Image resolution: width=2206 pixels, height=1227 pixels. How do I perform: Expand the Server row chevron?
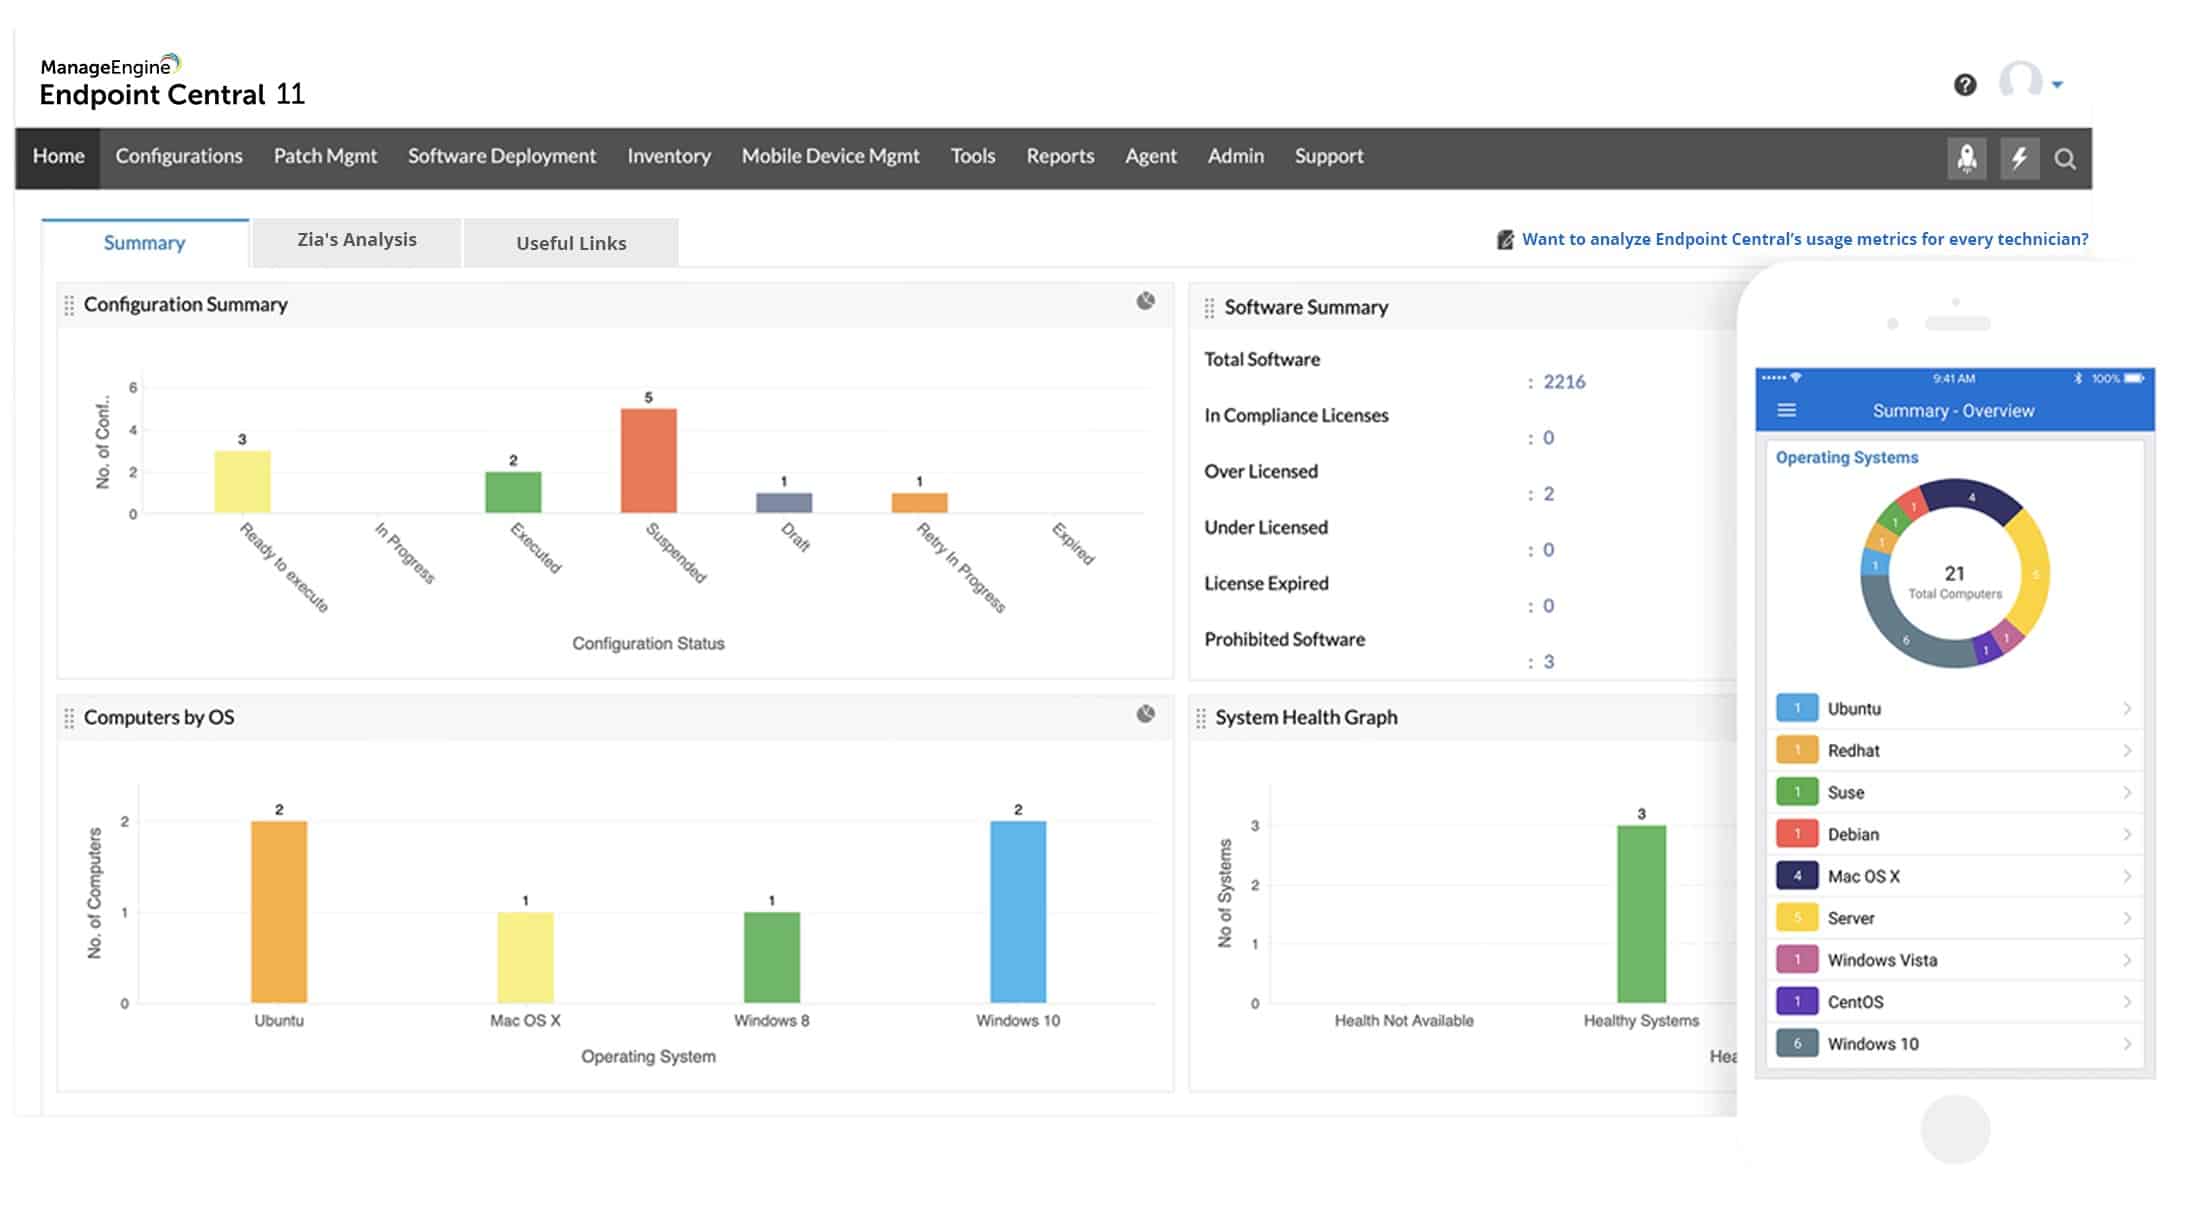pos(2127,918)
